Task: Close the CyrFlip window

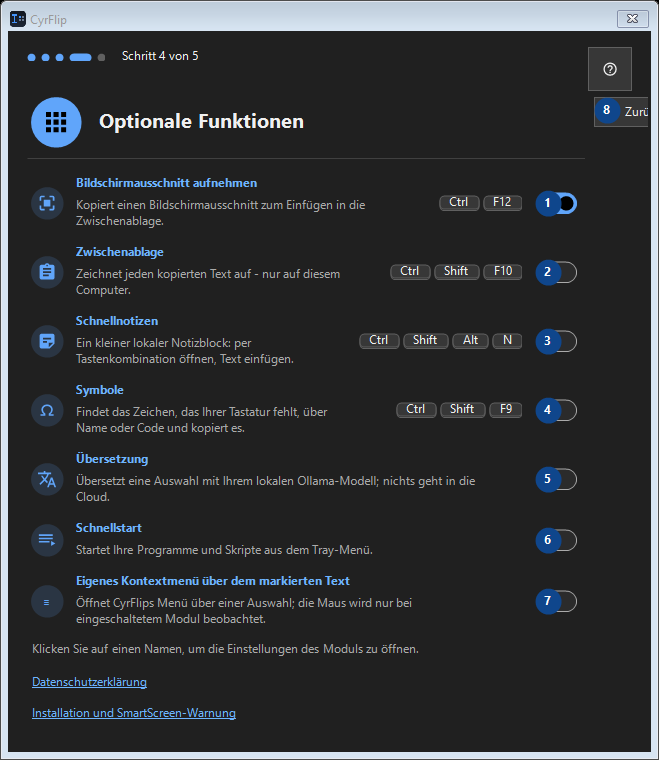Action: click(633, 19)
